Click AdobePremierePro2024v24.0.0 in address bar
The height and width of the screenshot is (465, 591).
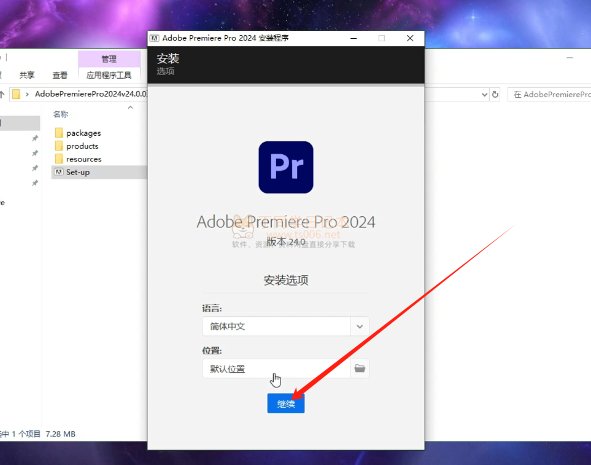(x=90, y=94)
